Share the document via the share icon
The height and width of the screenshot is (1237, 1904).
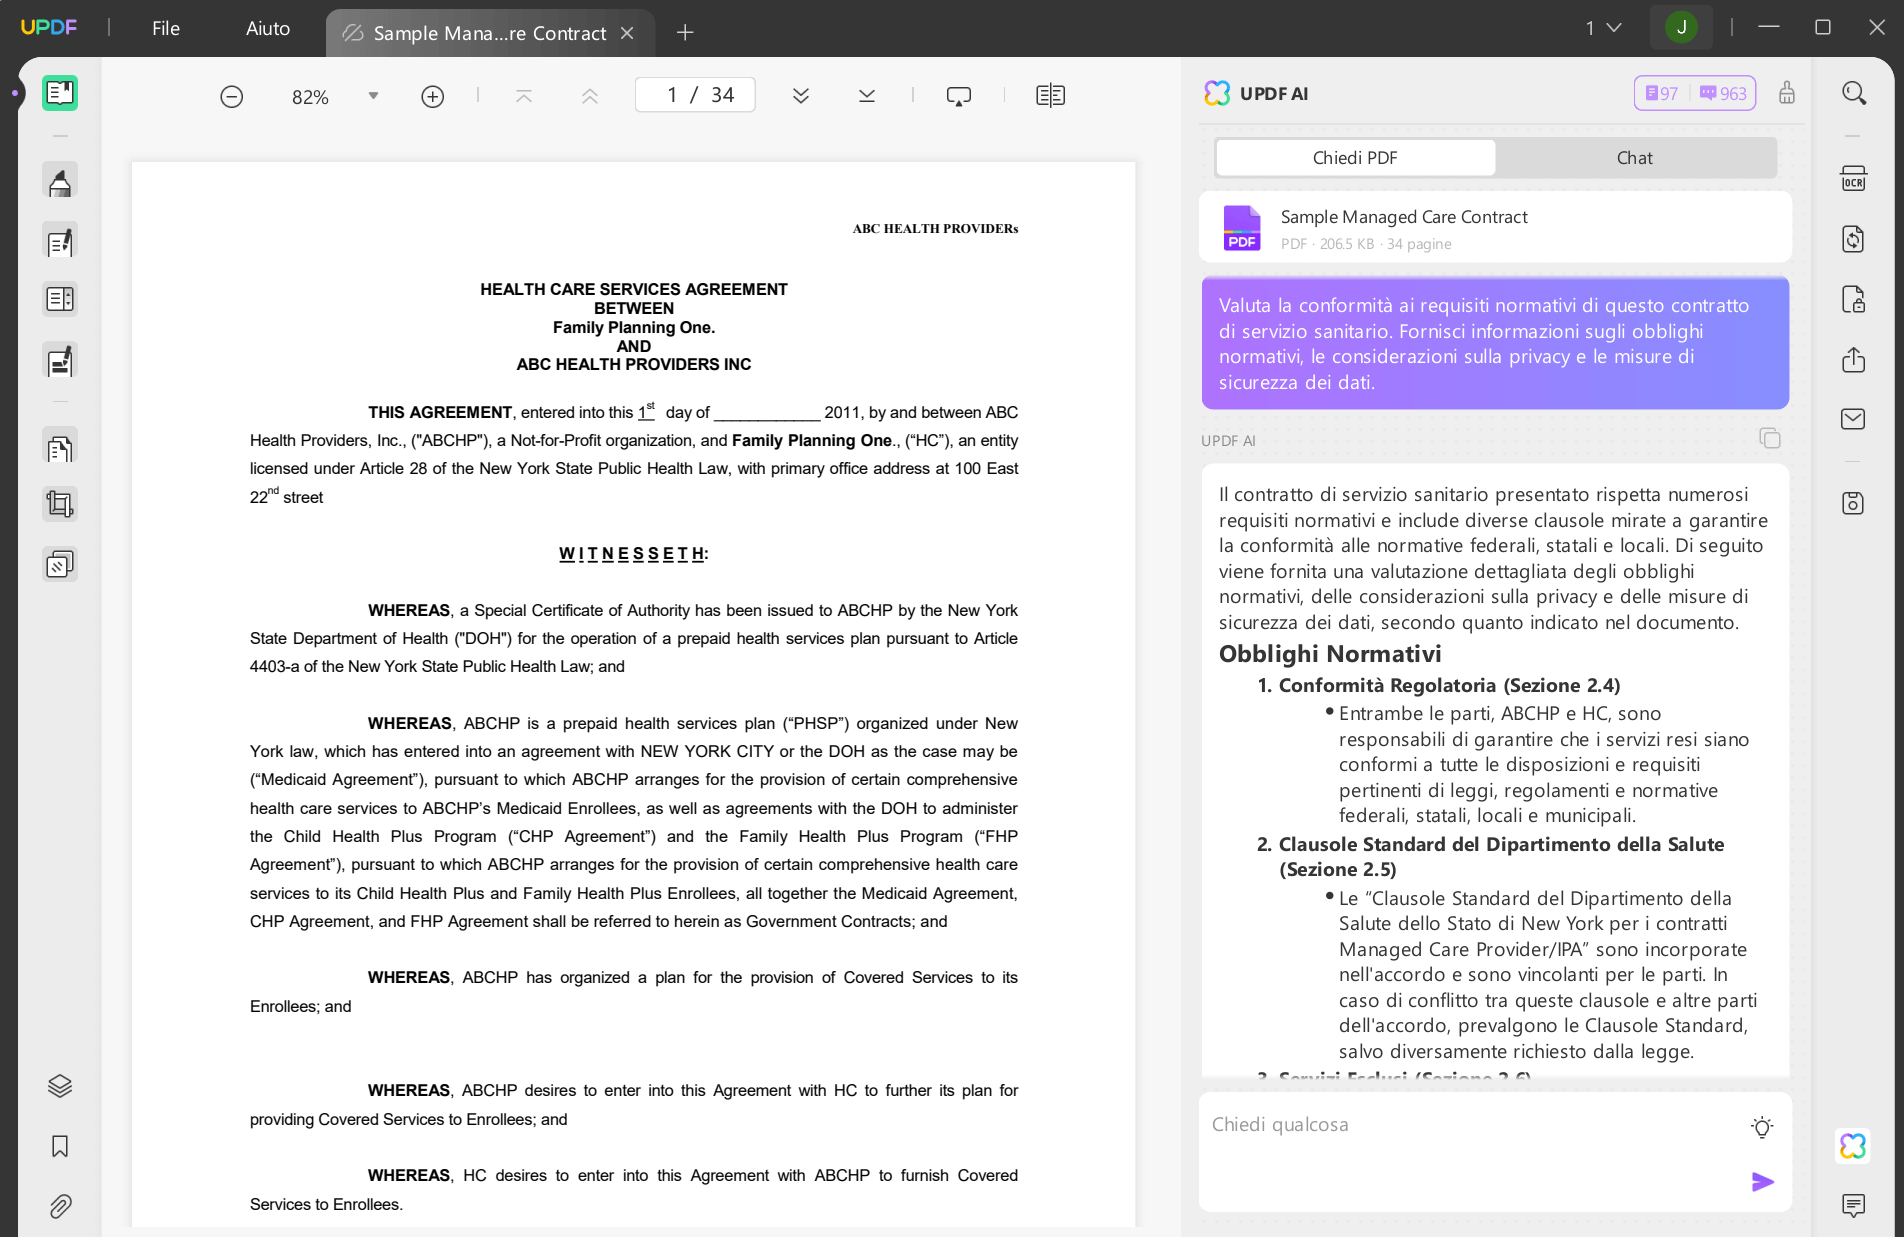[1854, 359]
